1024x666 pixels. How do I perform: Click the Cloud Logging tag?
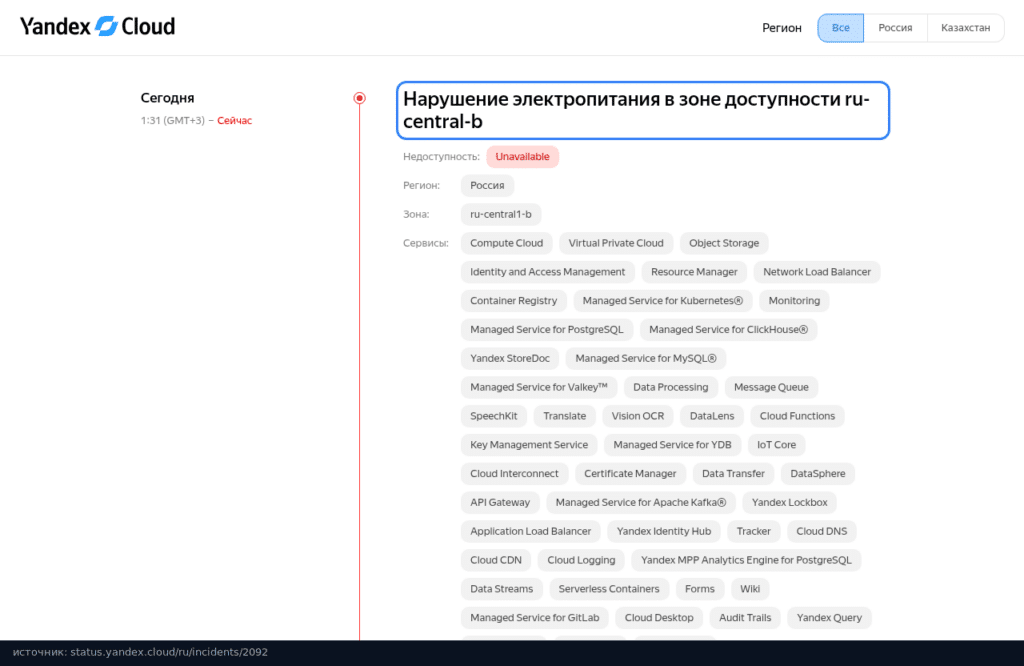click(x=581, y=559)
